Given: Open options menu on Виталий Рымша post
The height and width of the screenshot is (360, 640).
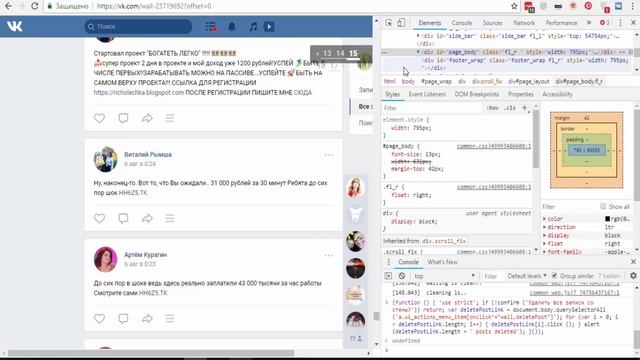Looking at the screenshot, I should pos(329,155).
